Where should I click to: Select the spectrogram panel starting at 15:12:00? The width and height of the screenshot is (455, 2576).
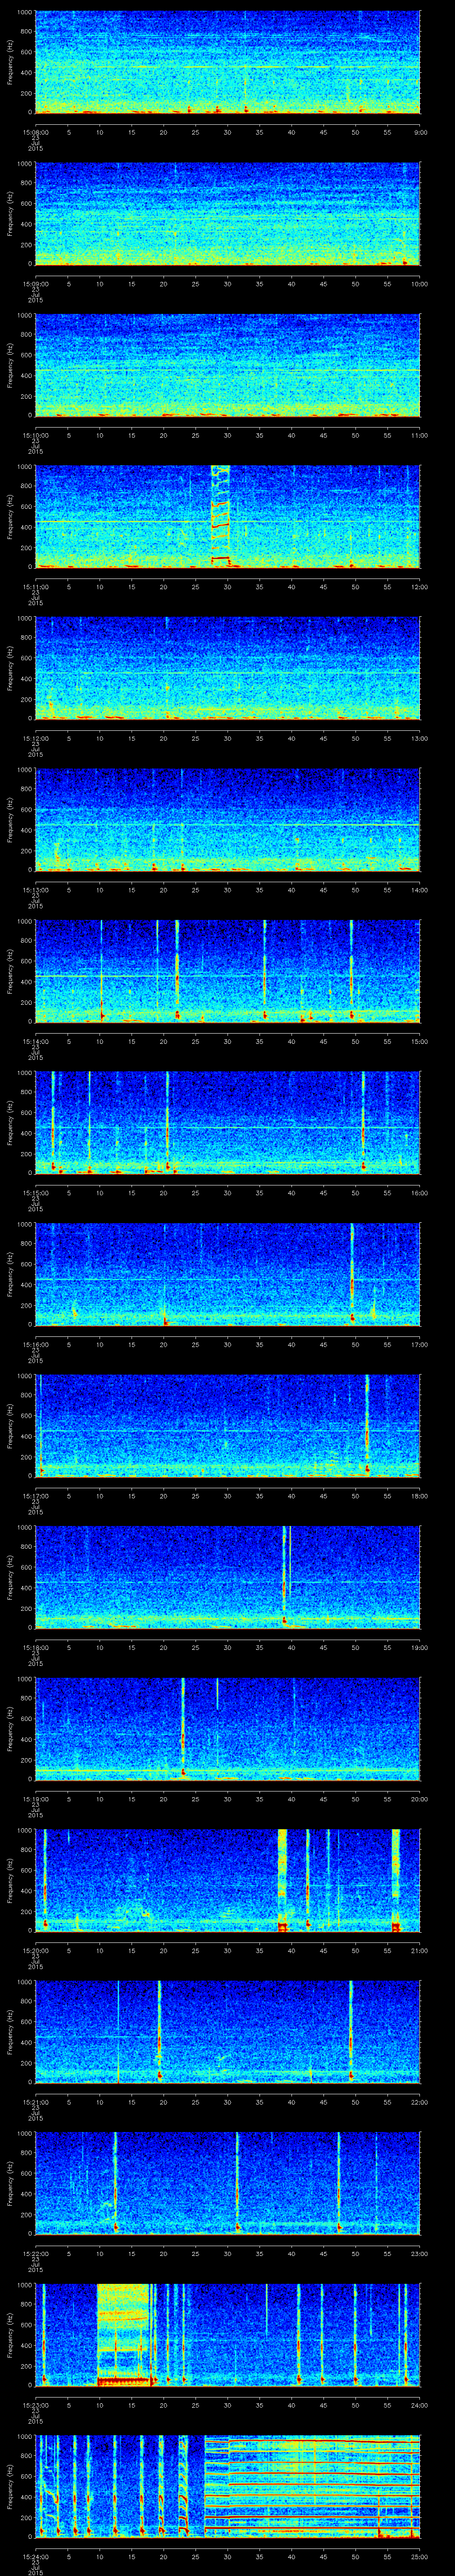point(227,669)
